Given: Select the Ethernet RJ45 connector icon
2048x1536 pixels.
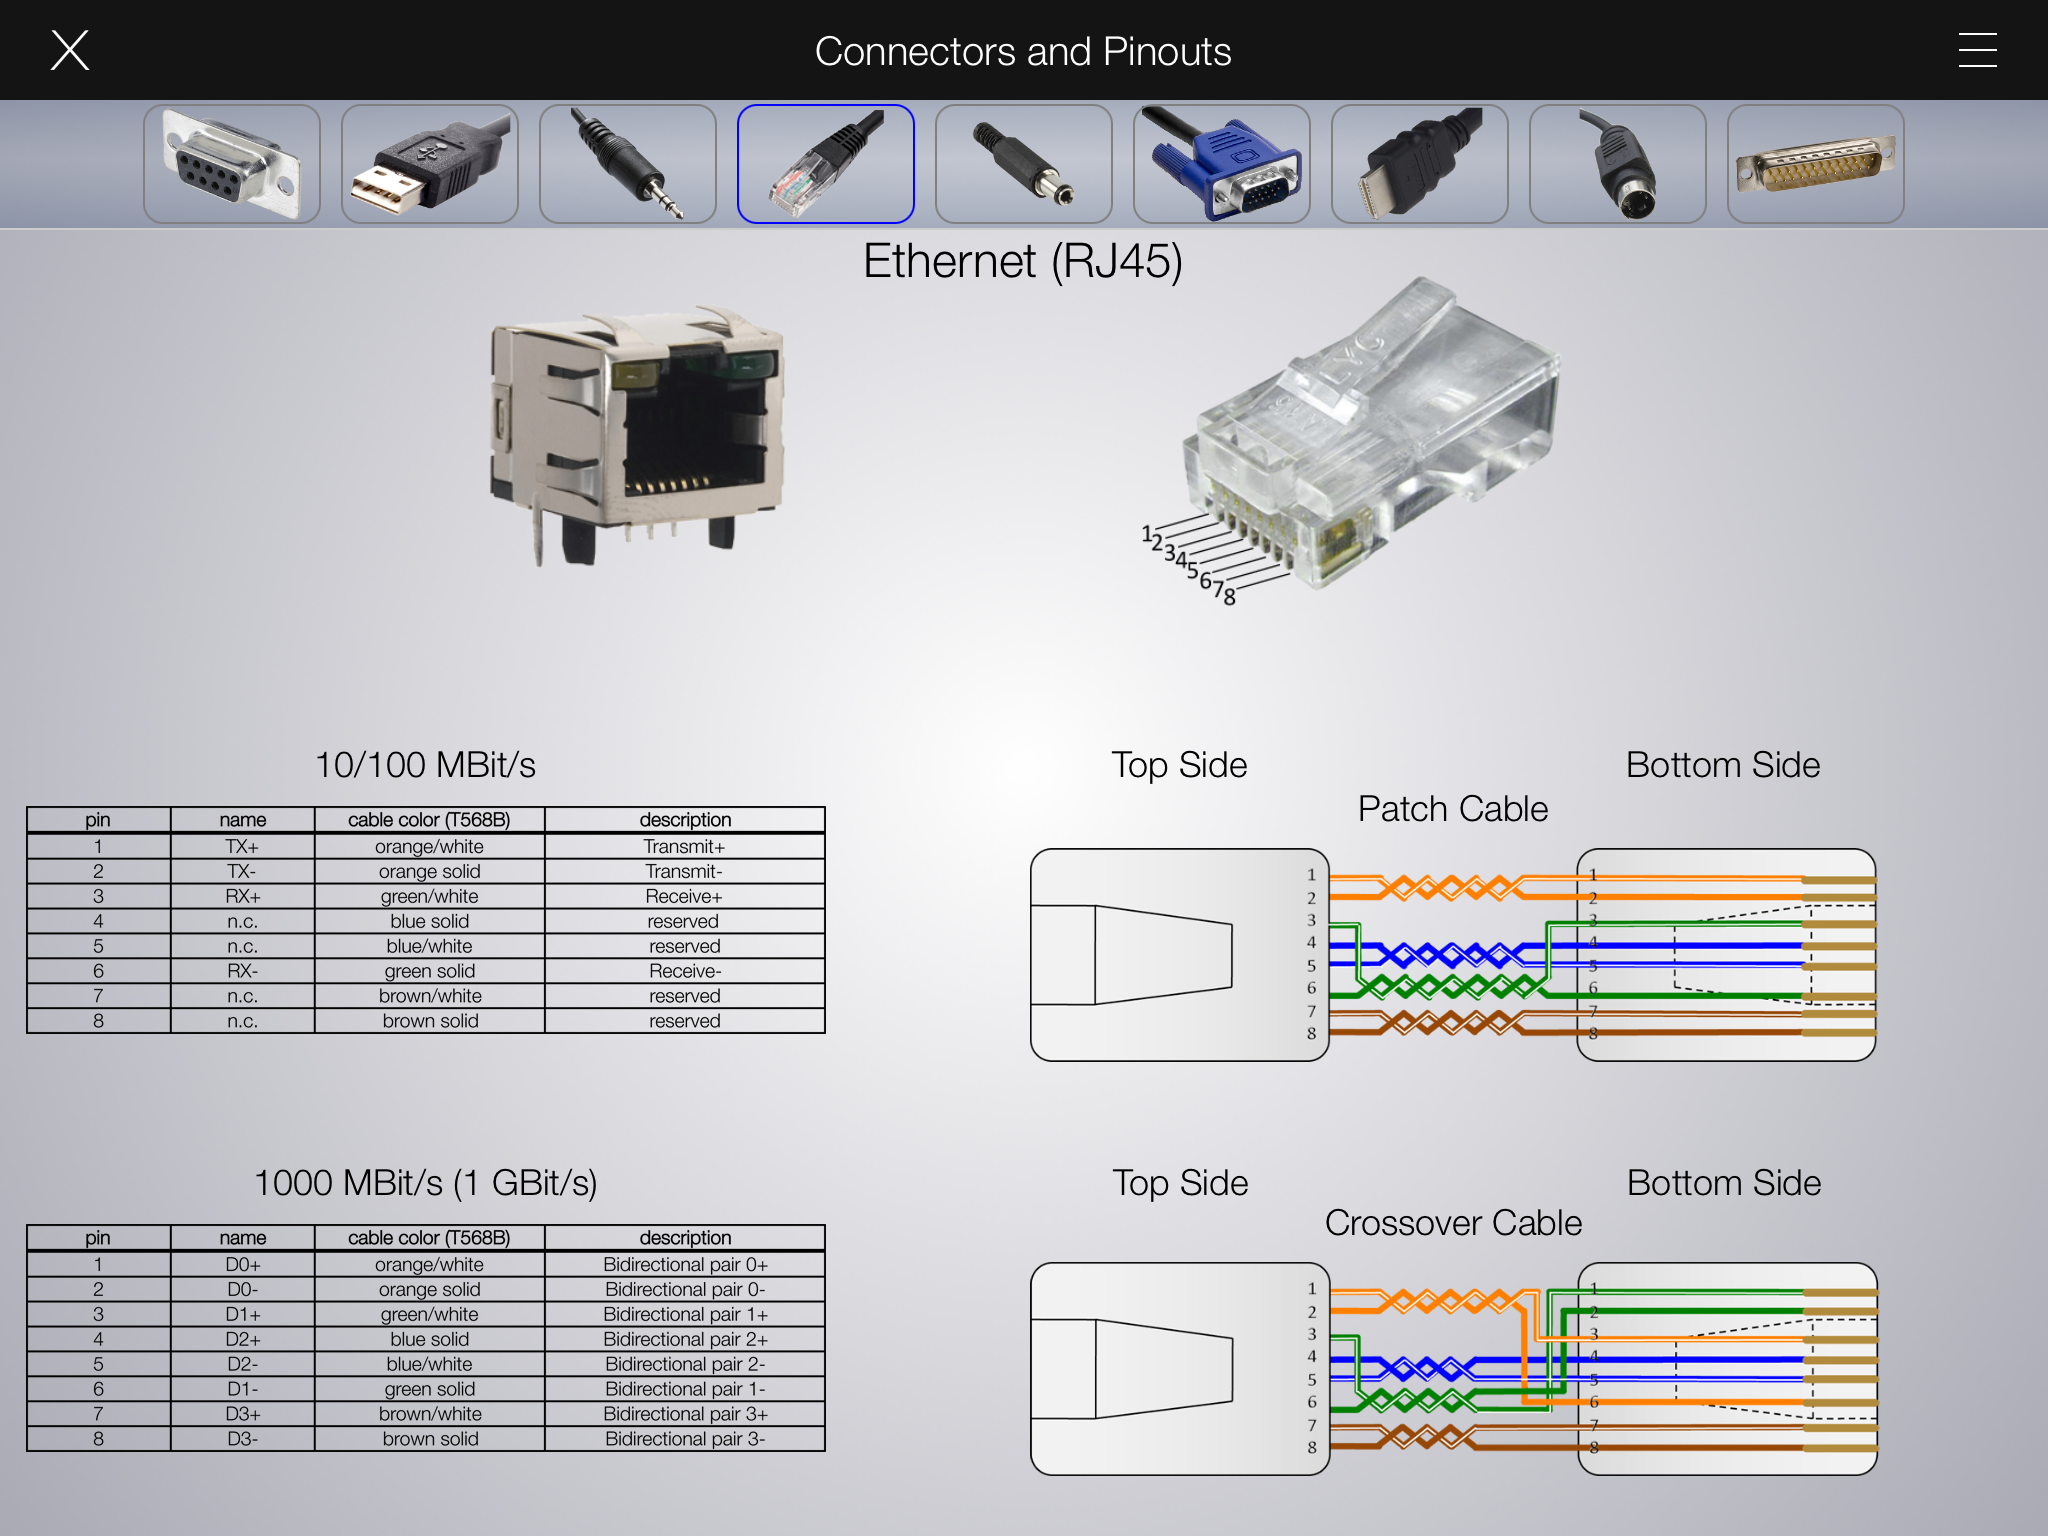Looking at the screenshot, I should point(826,164).
